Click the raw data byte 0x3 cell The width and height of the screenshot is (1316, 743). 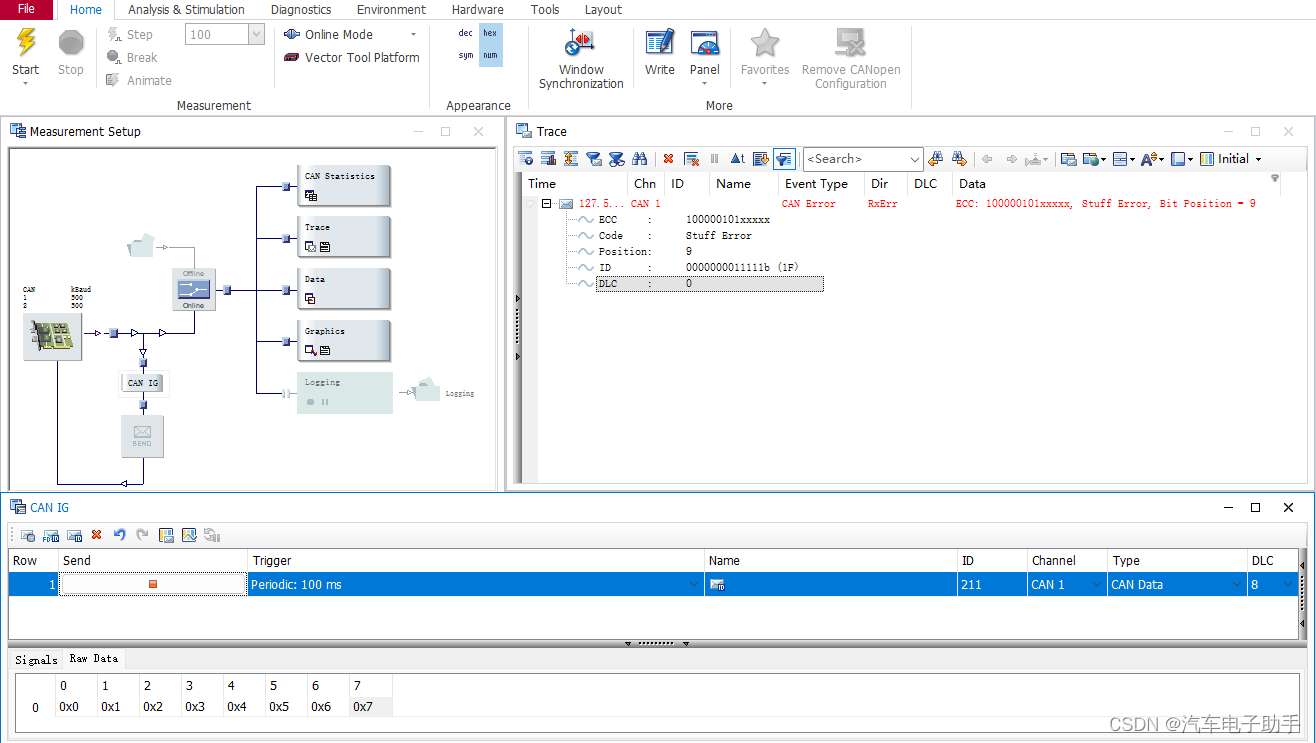203,707
